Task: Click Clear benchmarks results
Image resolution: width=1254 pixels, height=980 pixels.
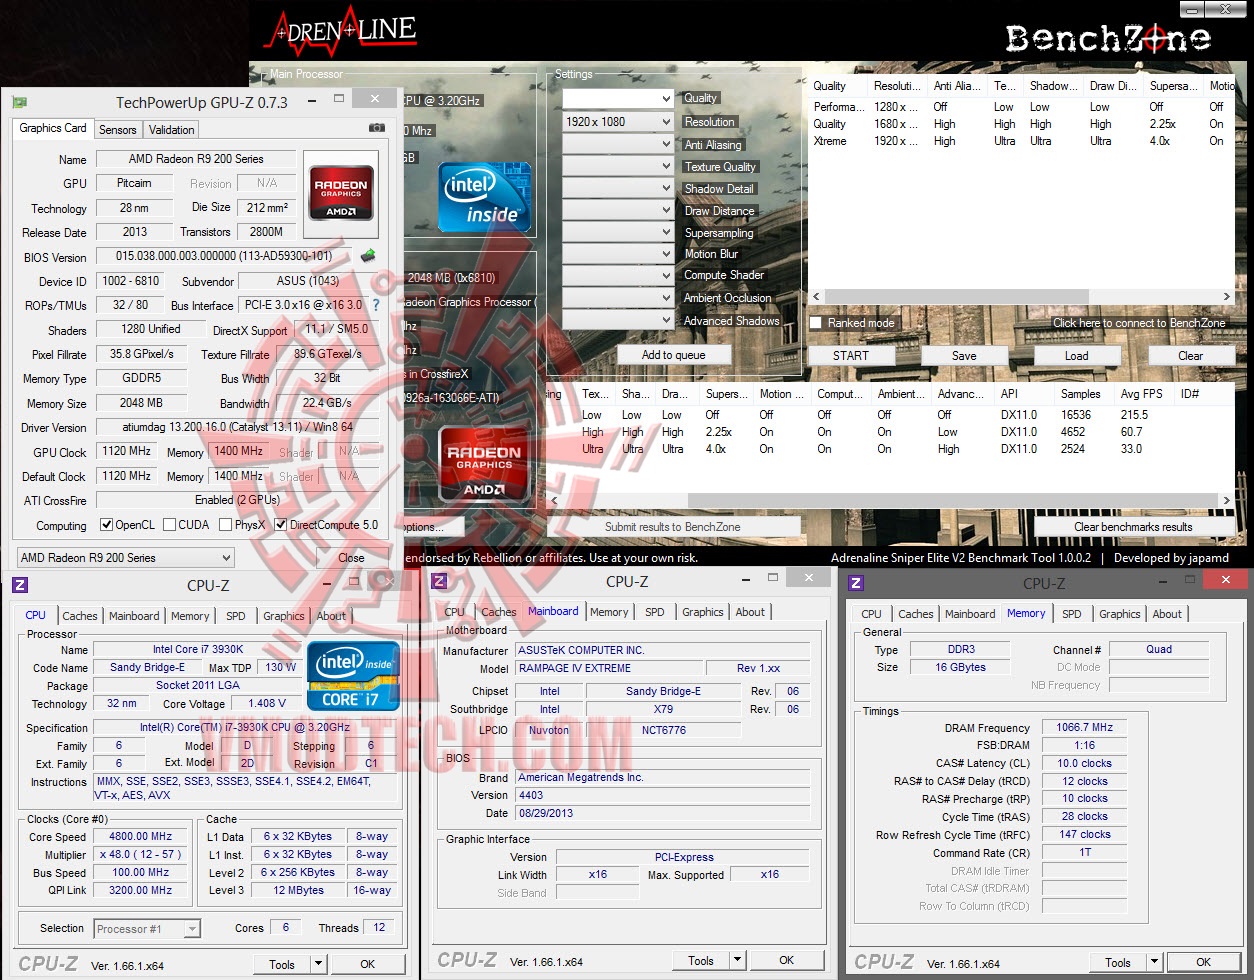Action: point(1133,527)
